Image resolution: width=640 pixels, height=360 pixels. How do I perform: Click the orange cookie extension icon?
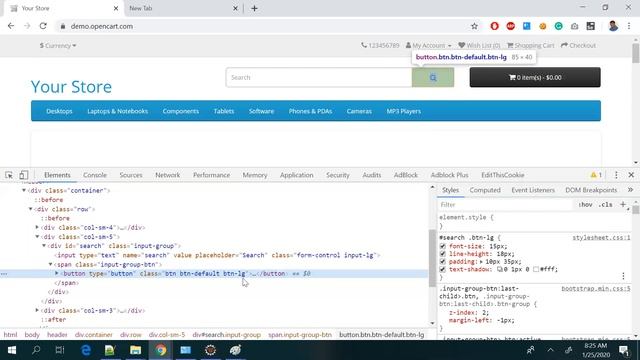click(542, 26)
